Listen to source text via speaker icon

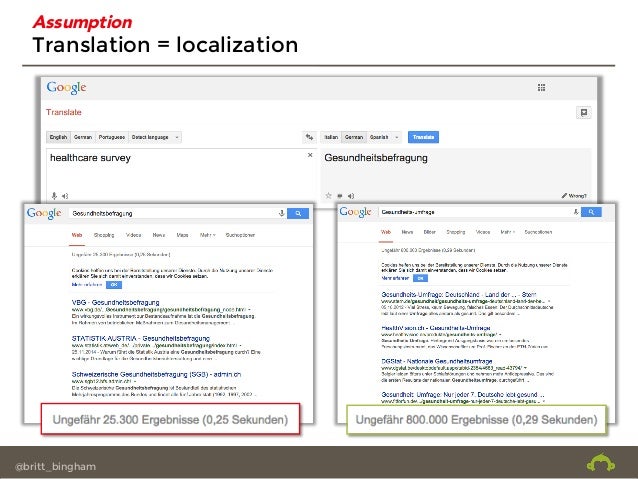click(65, 196)
